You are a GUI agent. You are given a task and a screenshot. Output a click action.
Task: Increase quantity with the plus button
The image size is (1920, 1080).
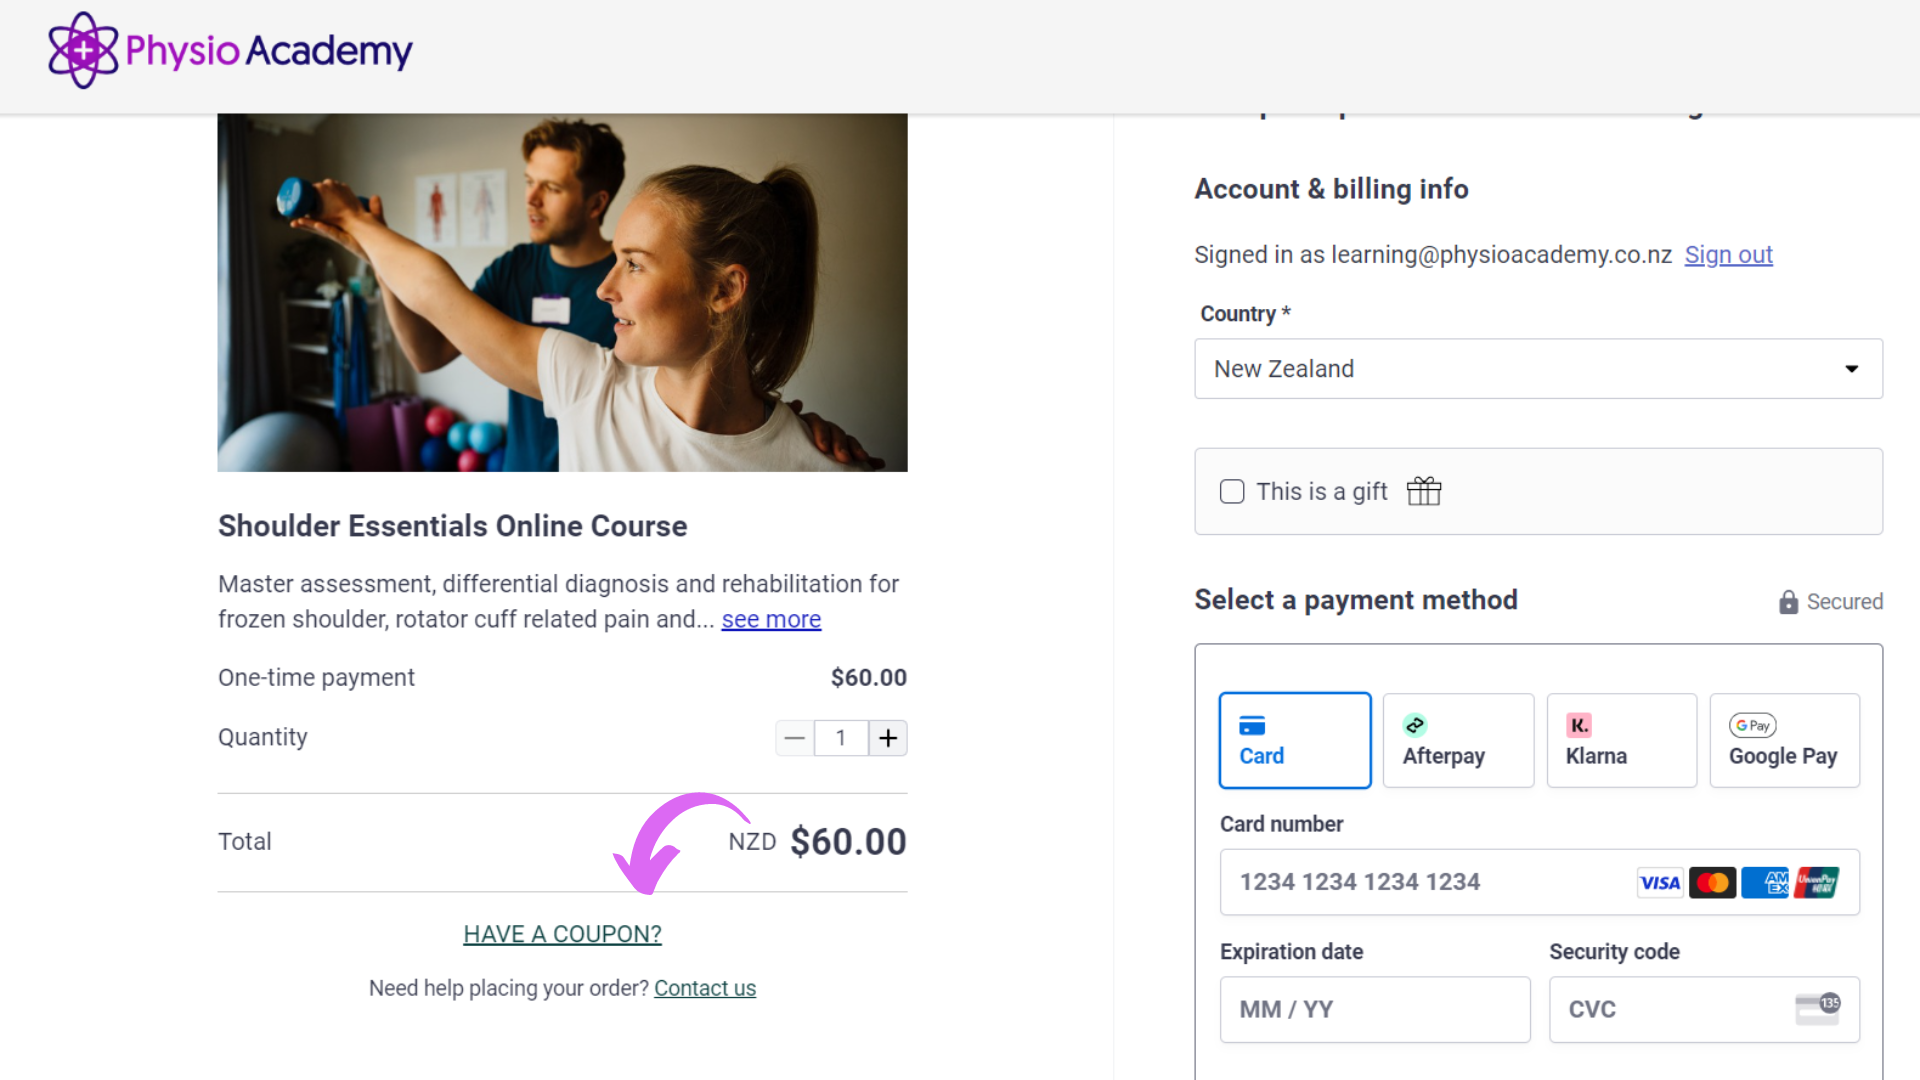(888, 738)
